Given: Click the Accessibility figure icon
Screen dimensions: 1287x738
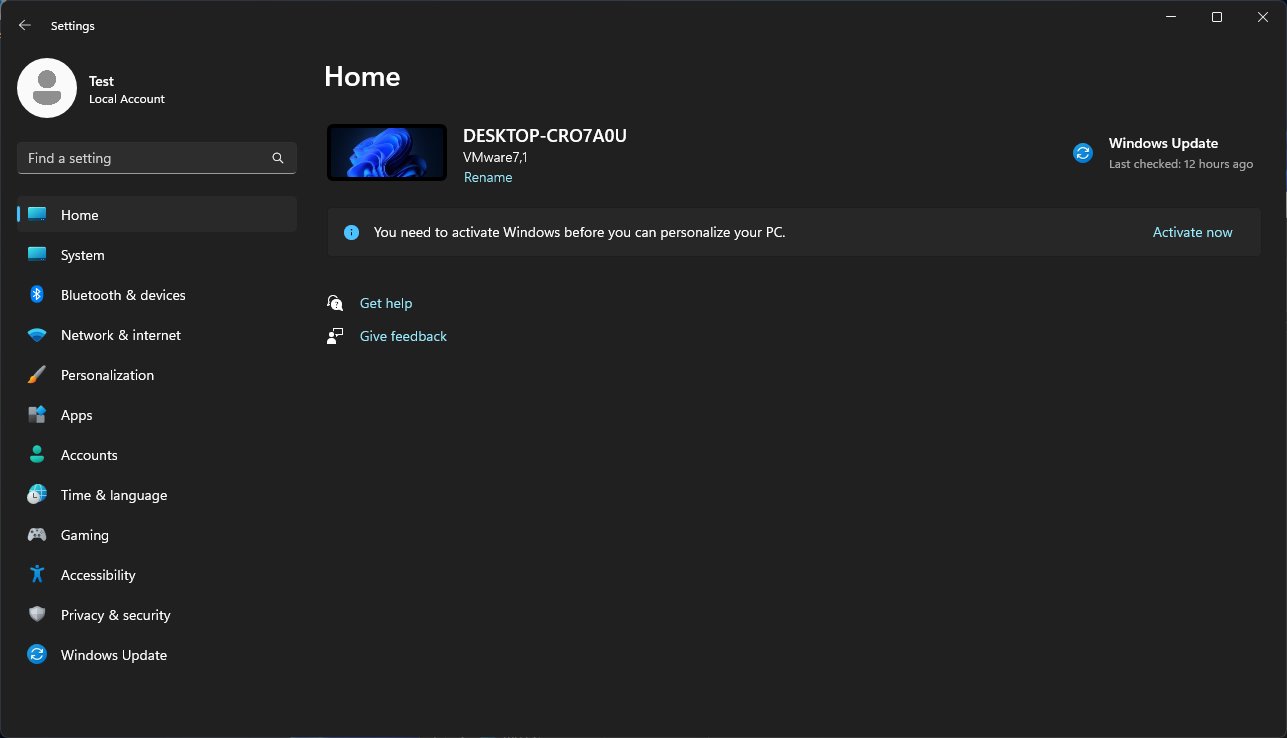Looking at the screenshot, I should pos(37,575).
